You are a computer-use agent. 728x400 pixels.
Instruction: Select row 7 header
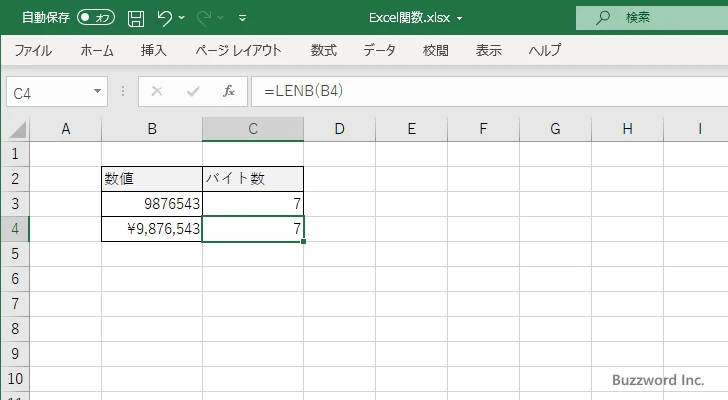coord(15,304)
